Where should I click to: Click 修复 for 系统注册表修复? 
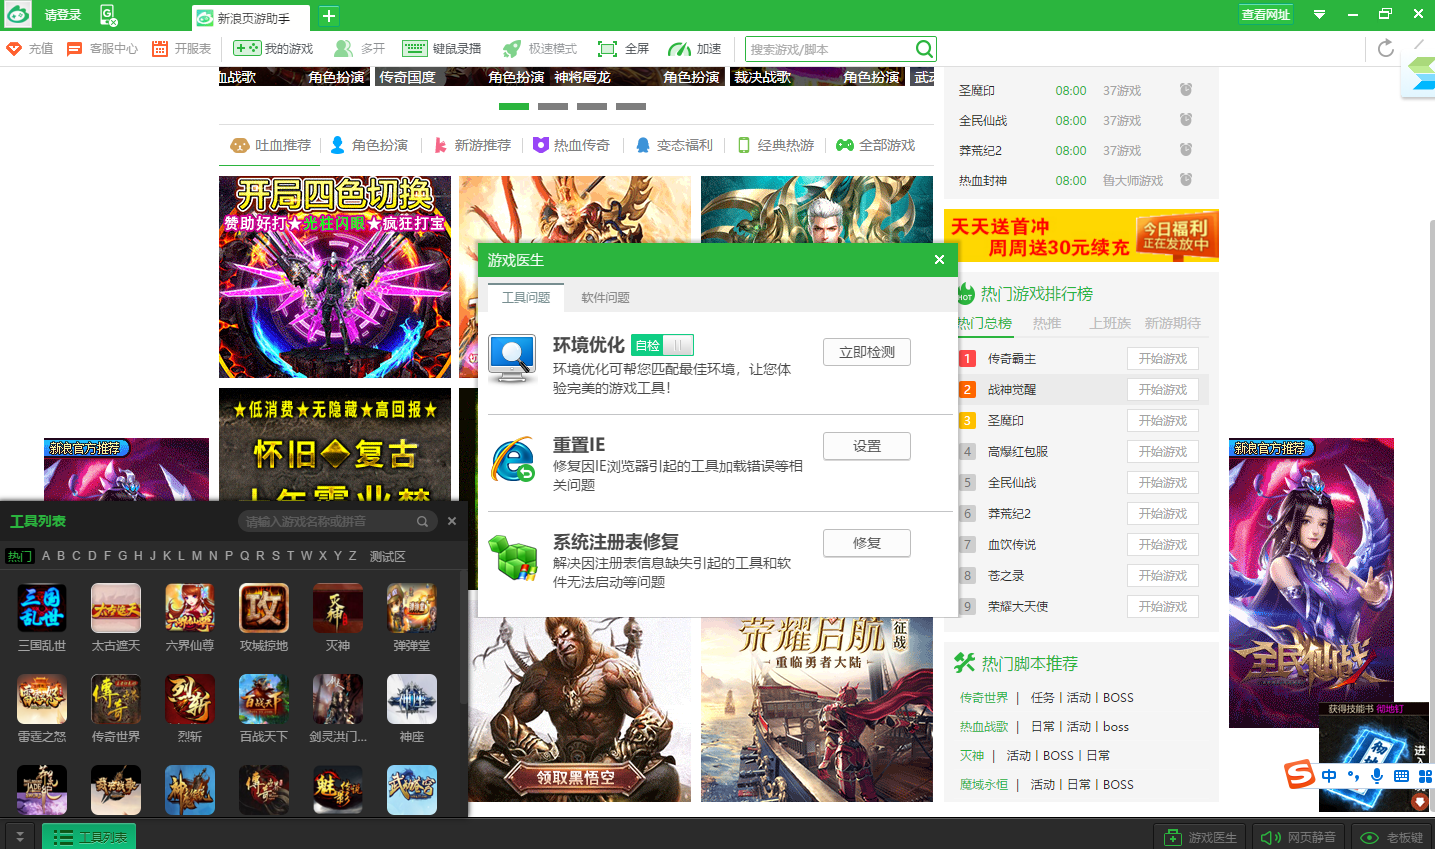tap(866, 543)
